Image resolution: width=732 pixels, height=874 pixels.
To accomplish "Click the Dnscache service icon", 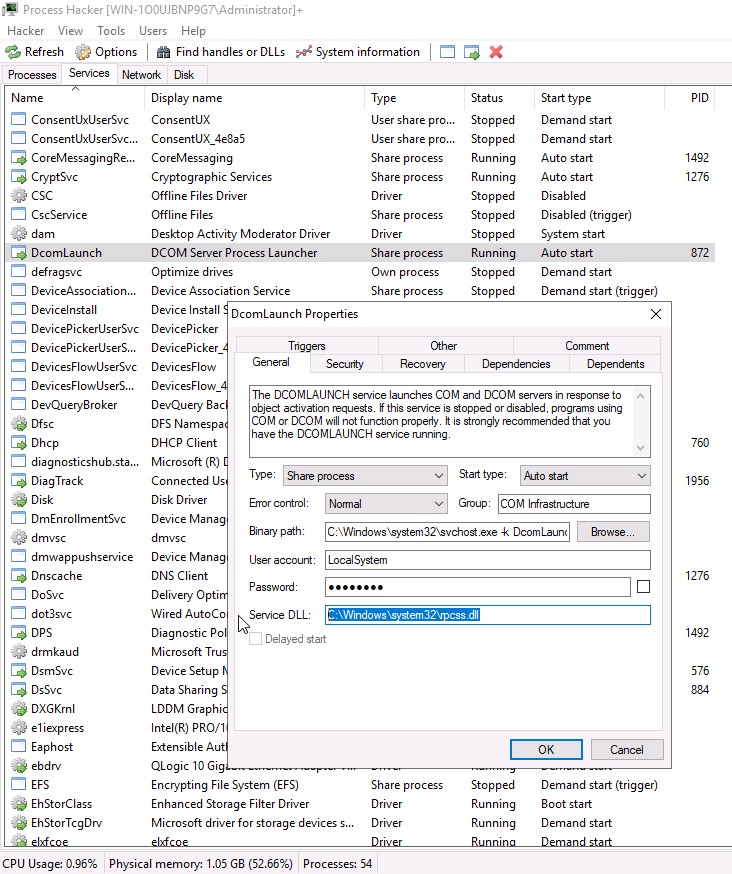I will (x=19, y=576).
